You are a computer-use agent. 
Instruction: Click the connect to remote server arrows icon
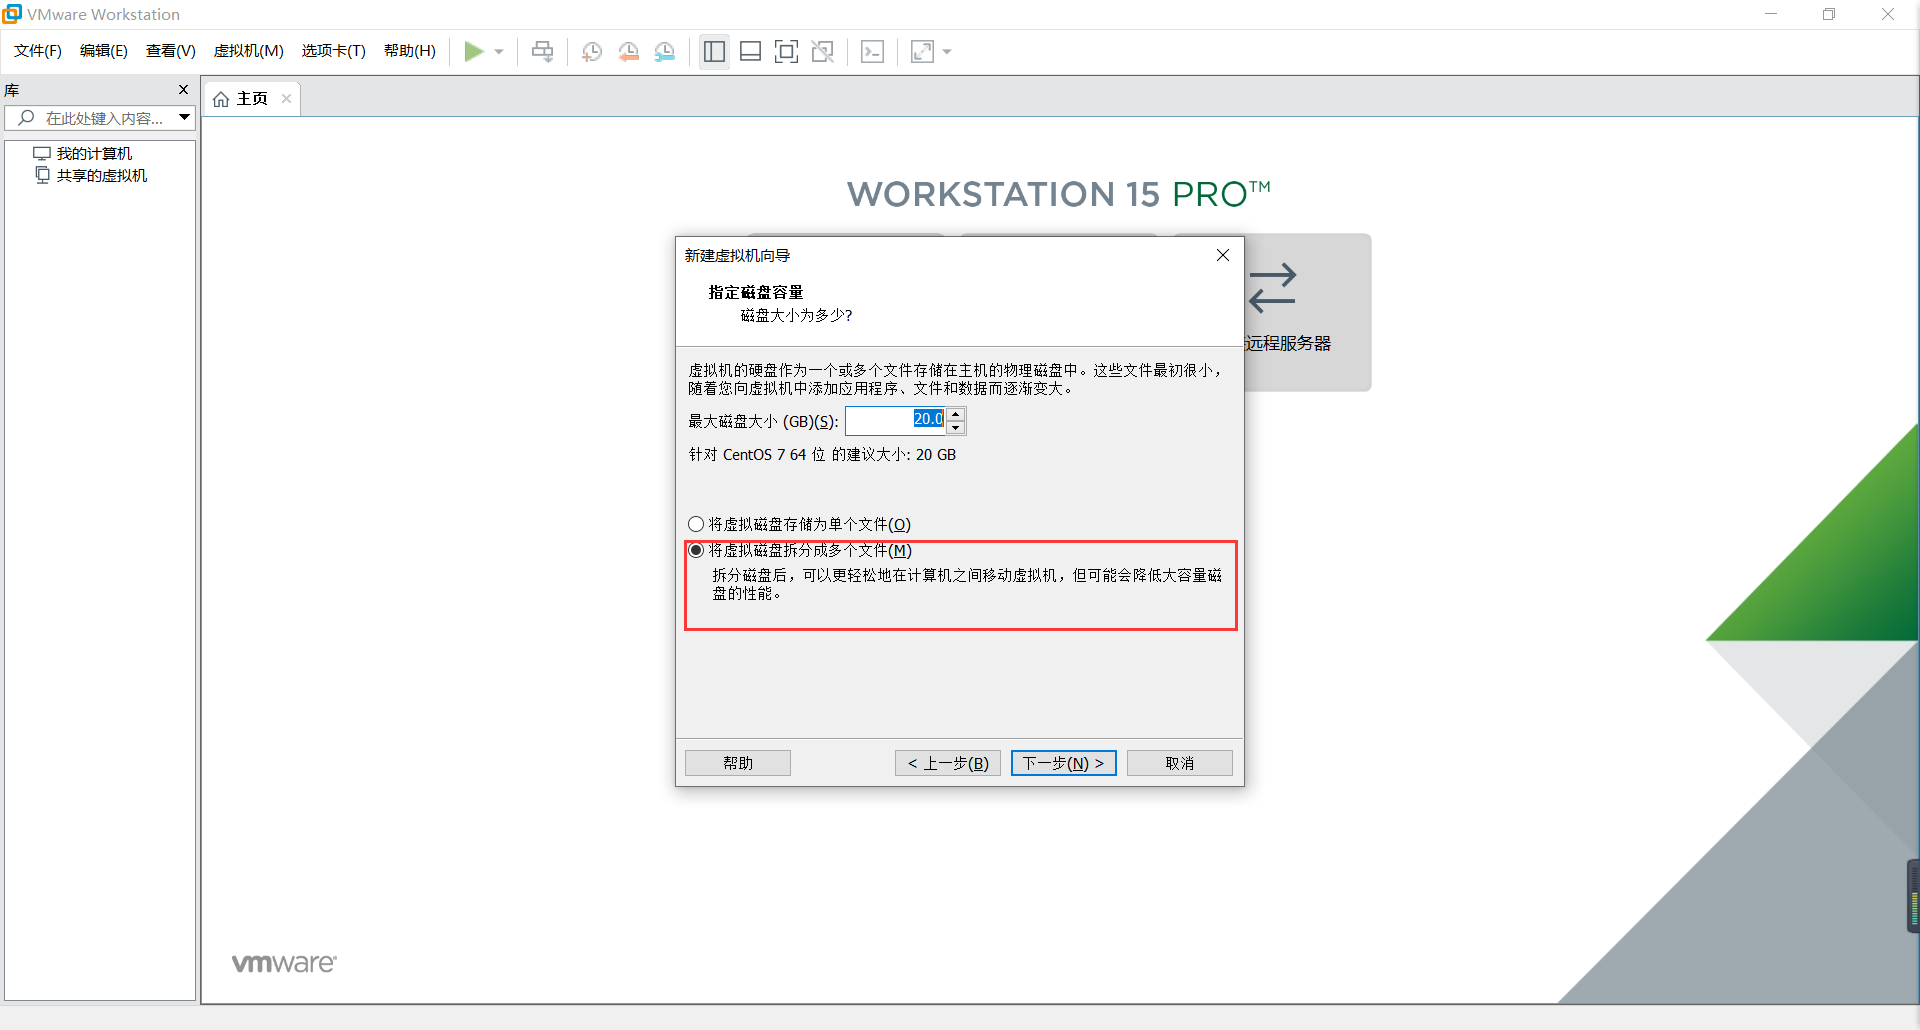tap(1272, 288)
